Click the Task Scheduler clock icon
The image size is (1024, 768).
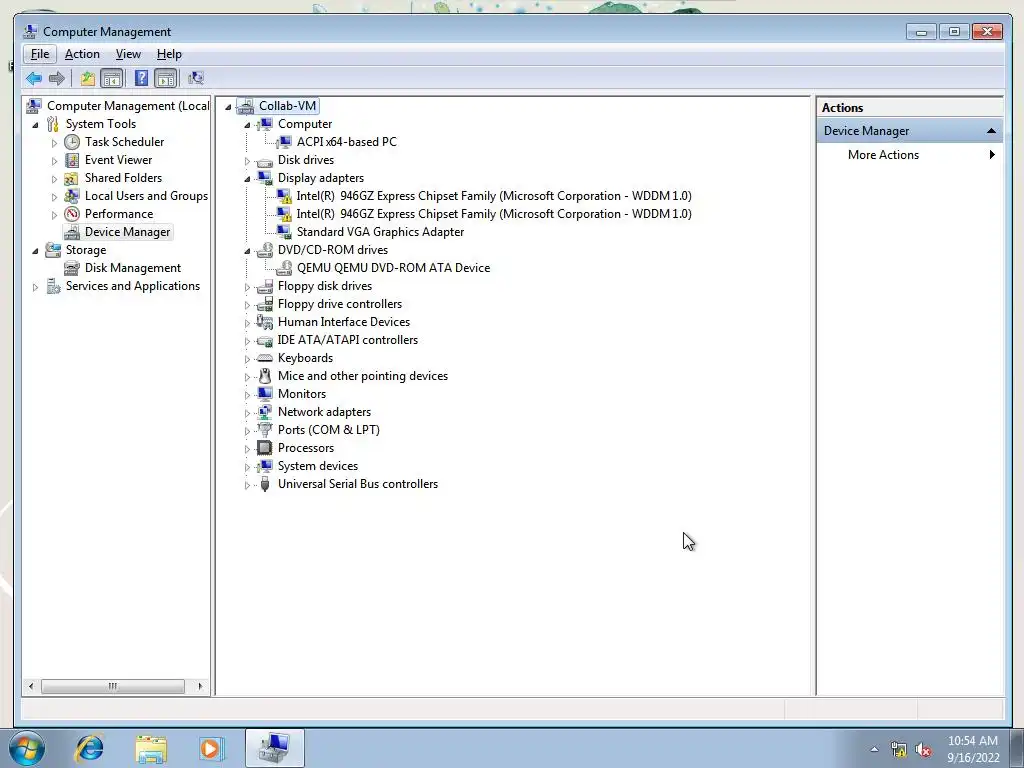tap(72, 142)
